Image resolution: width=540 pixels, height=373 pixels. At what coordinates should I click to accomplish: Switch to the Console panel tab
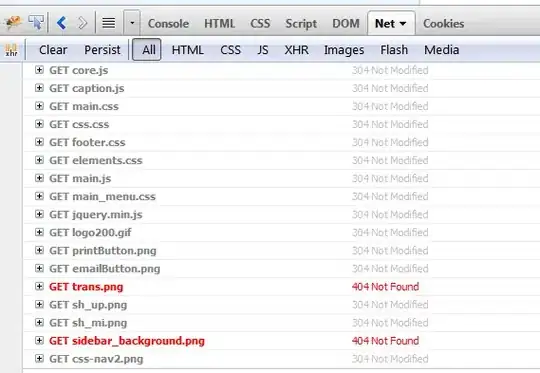coord(168,23)
